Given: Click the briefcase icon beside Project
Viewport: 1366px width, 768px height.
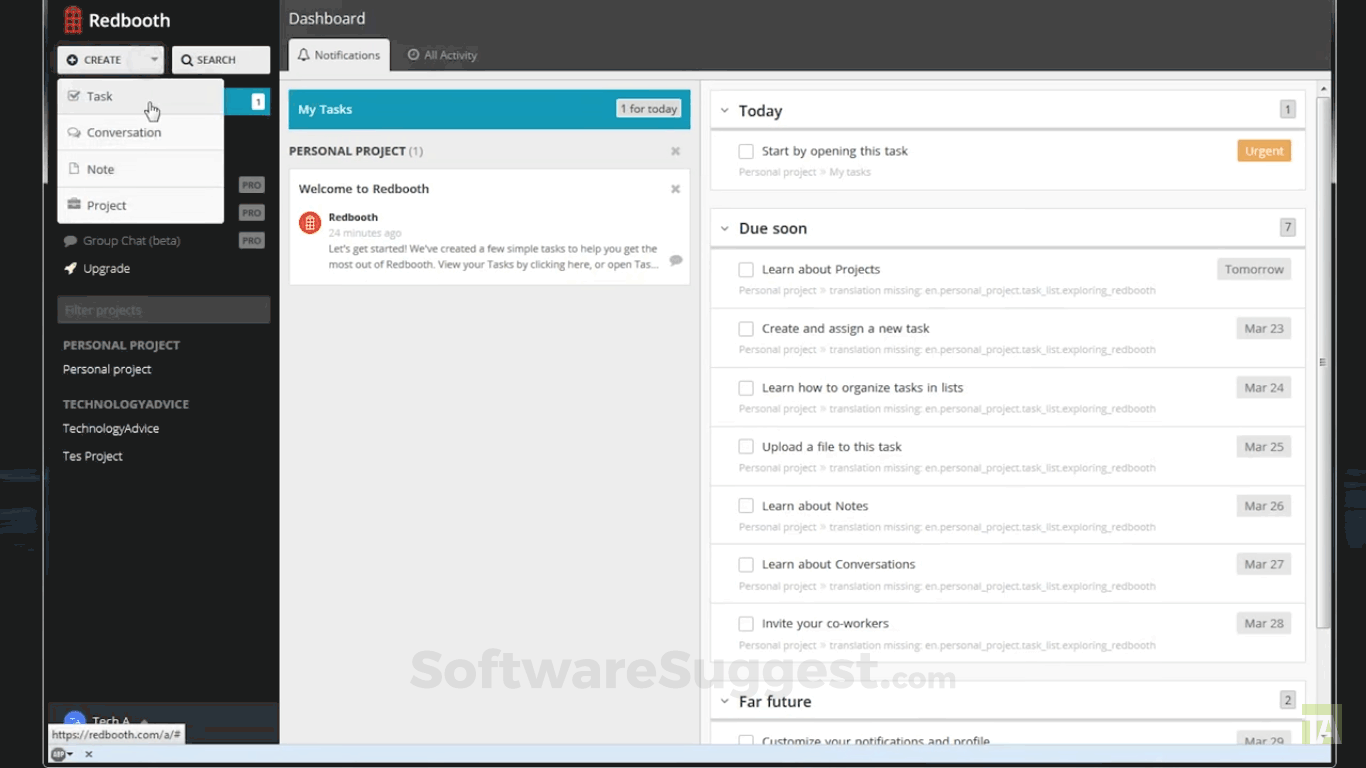Looking at the screenshot, I should 74,205.
